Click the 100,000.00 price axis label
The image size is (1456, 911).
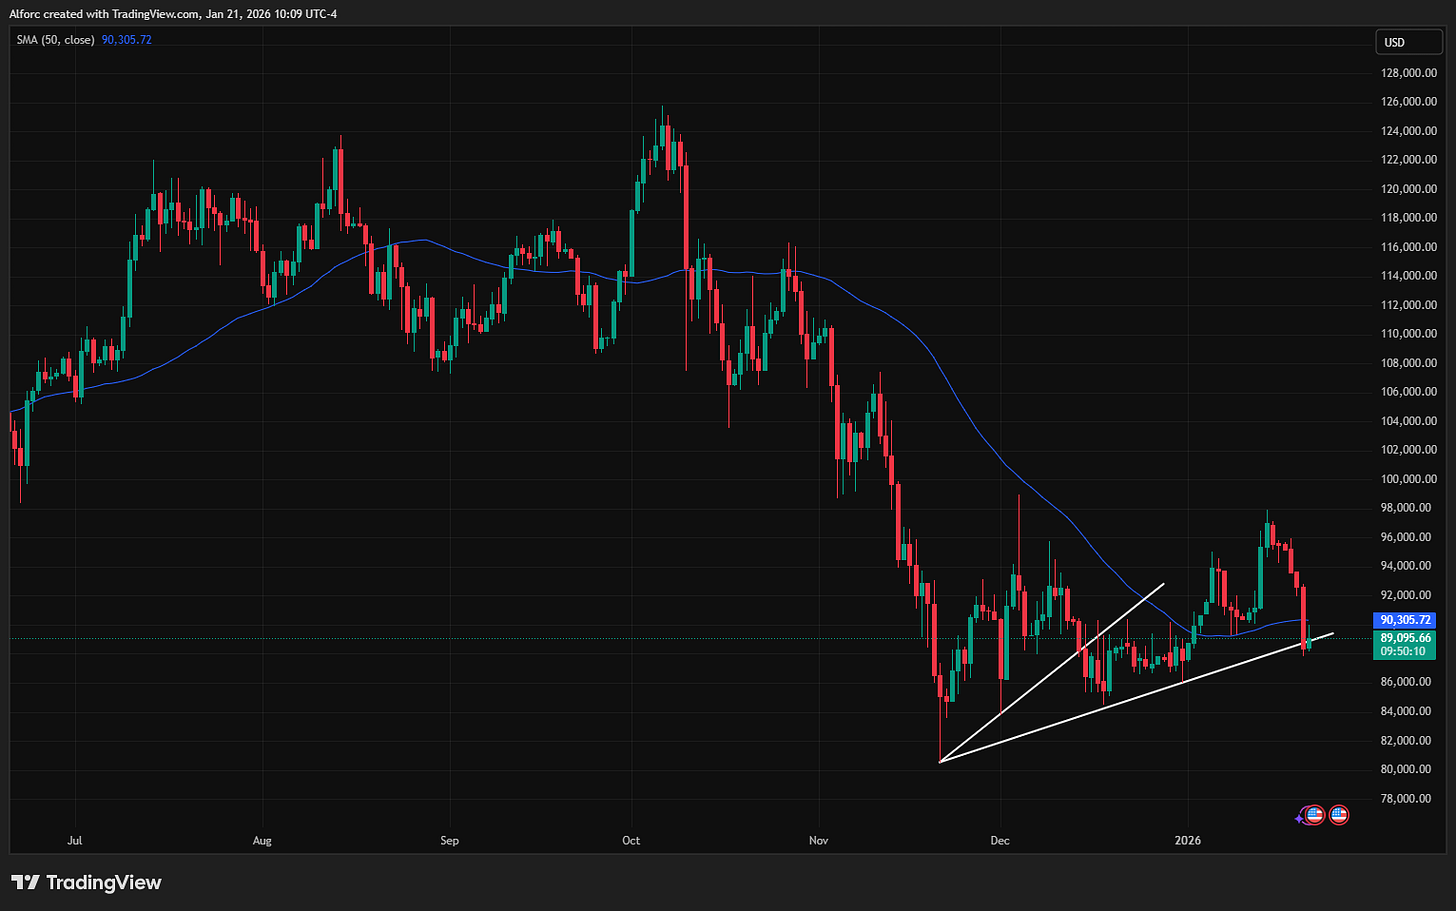click(x=1409, y=479)
